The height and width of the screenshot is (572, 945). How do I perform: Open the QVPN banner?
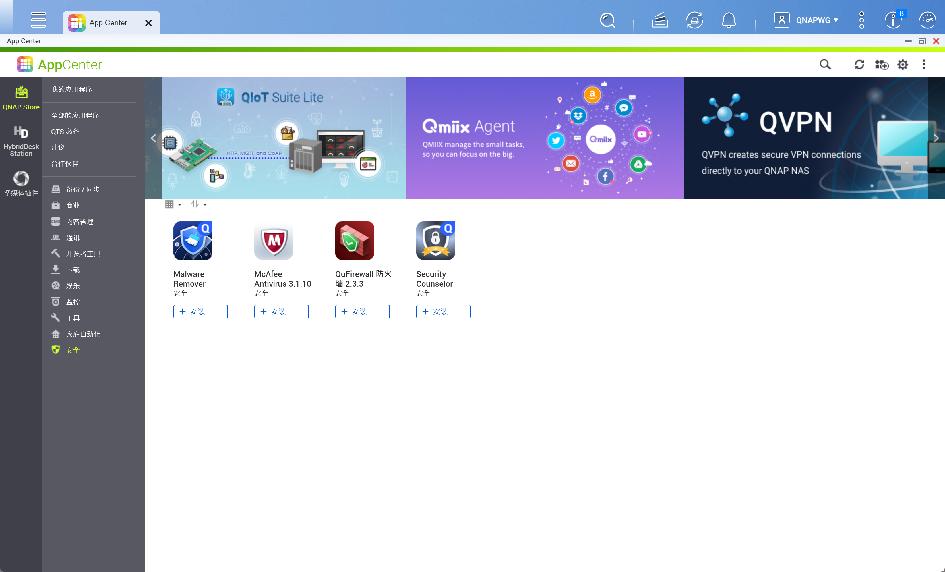(x=806, y=138)
